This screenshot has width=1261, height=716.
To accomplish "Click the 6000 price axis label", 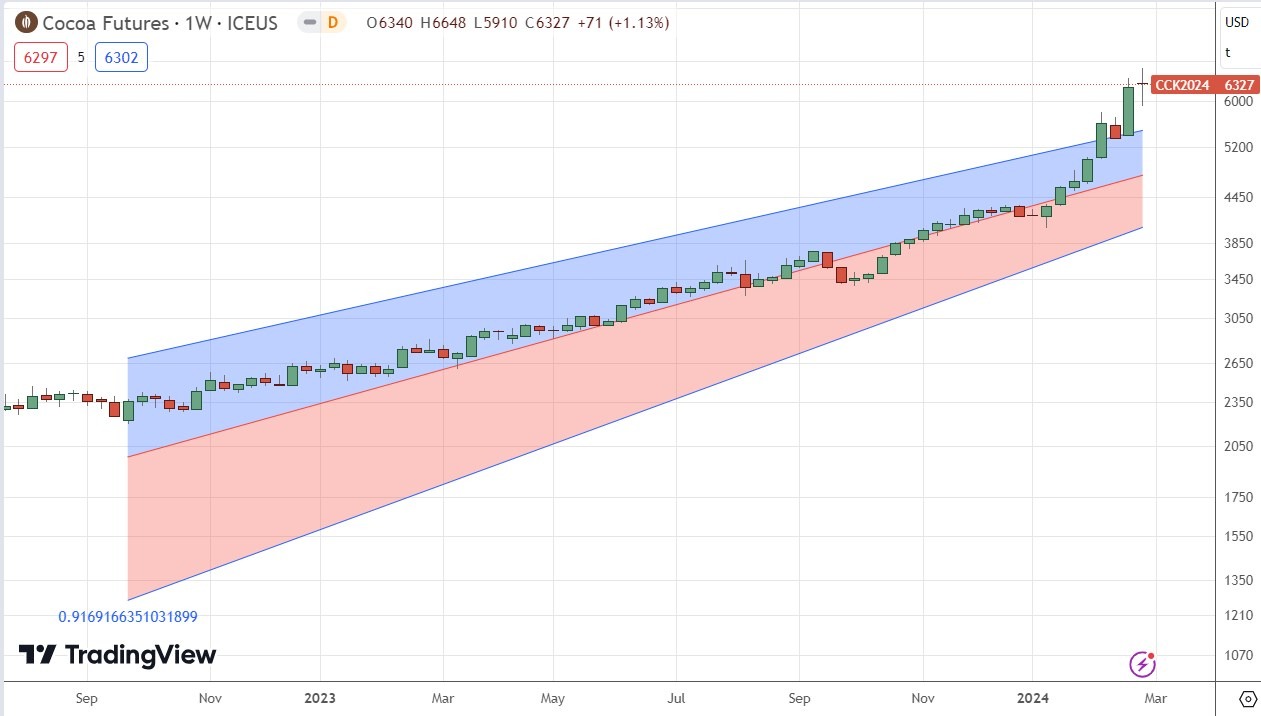I will pyautogui.click(x=1238, y=101).
